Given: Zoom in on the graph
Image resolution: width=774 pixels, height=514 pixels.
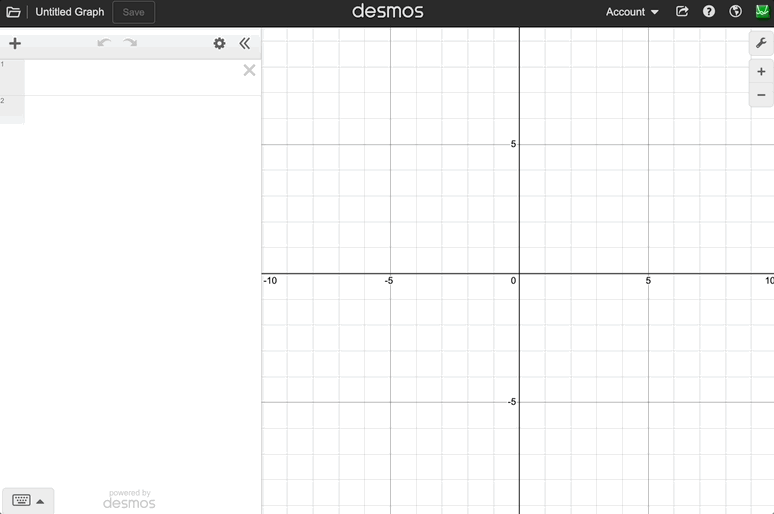Looking at the screenshot, I should 761,72.
